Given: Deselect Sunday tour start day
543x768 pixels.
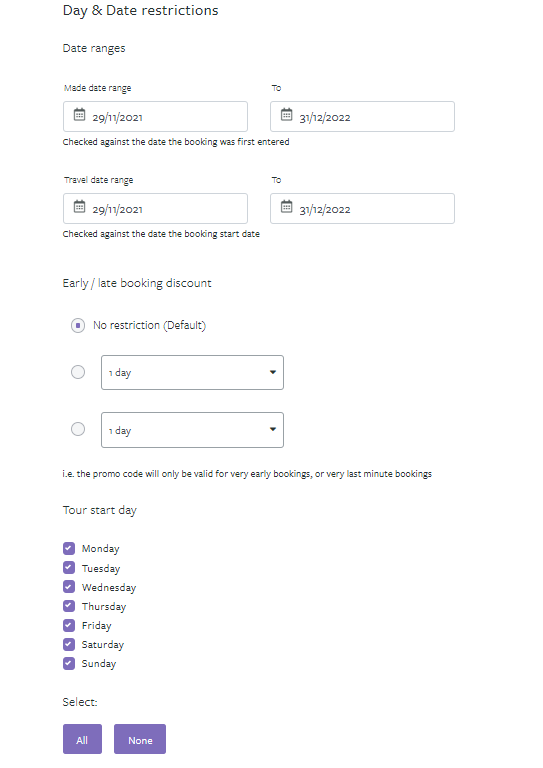Looking at the screenshot, I should (69, 664).
